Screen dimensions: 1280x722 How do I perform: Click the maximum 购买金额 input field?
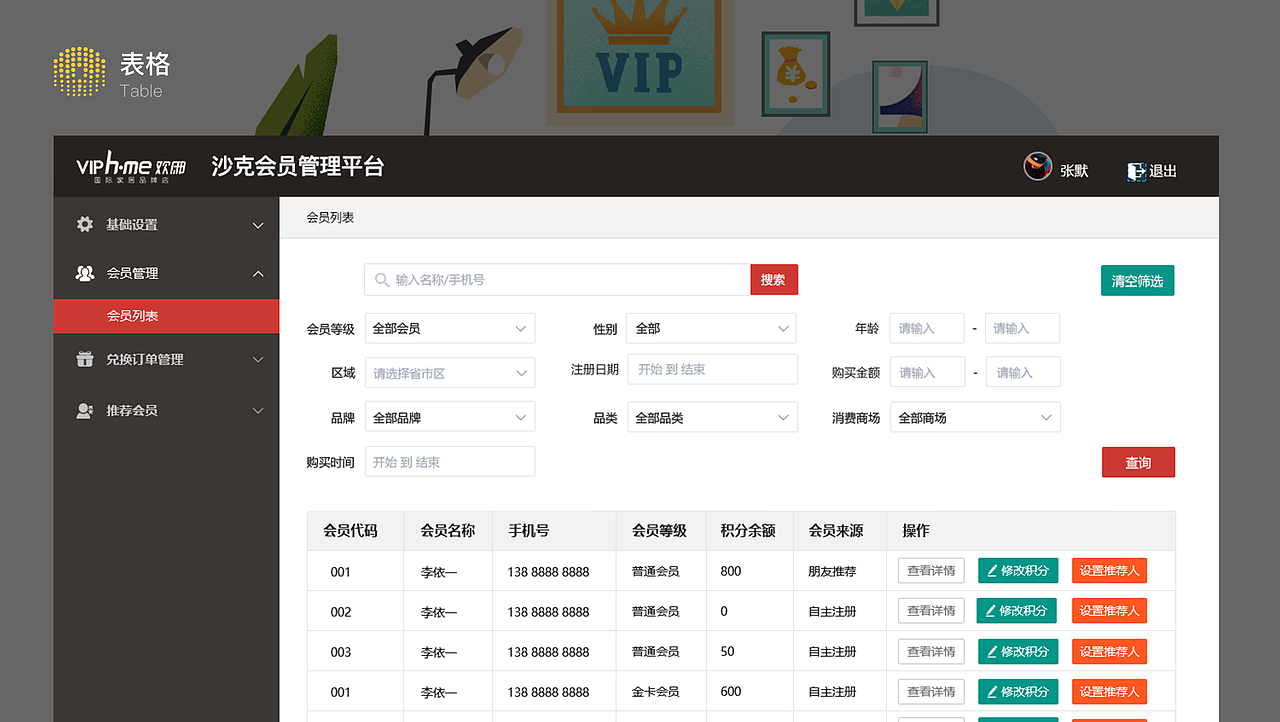(1022, 372)
